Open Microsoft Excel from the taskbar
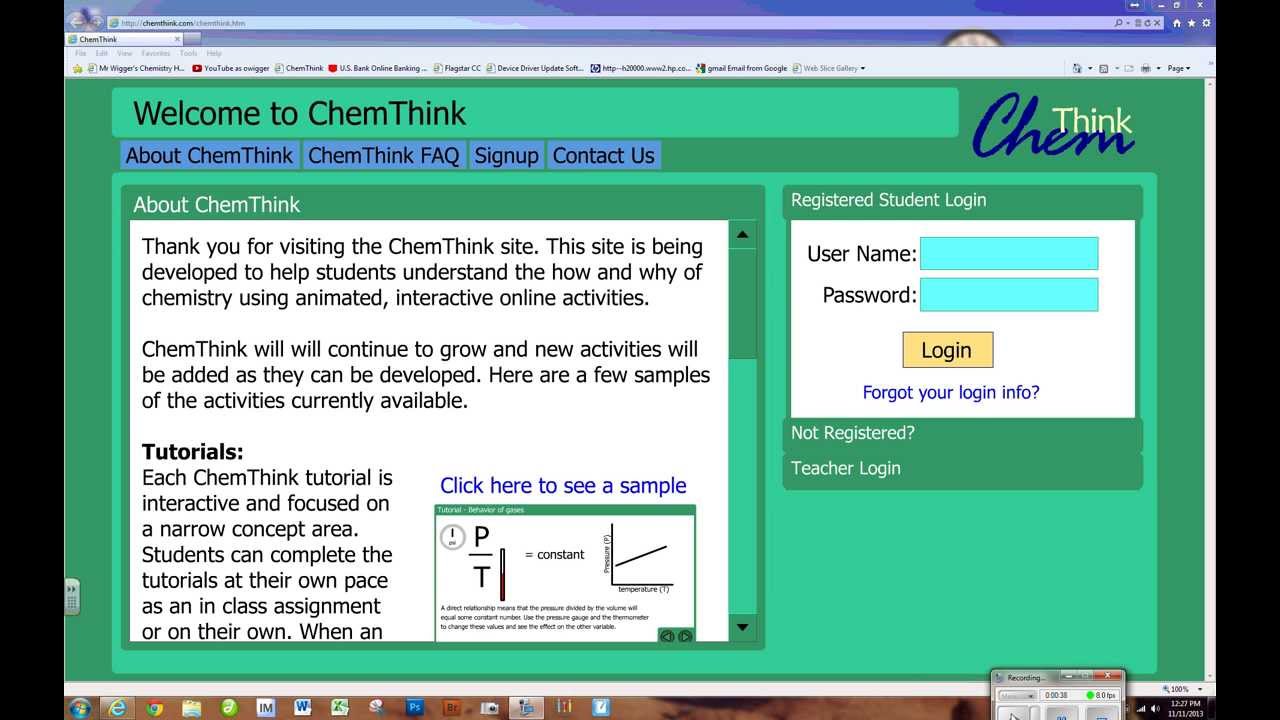This screenshot has height=720, width=1280. click(340, 708)
